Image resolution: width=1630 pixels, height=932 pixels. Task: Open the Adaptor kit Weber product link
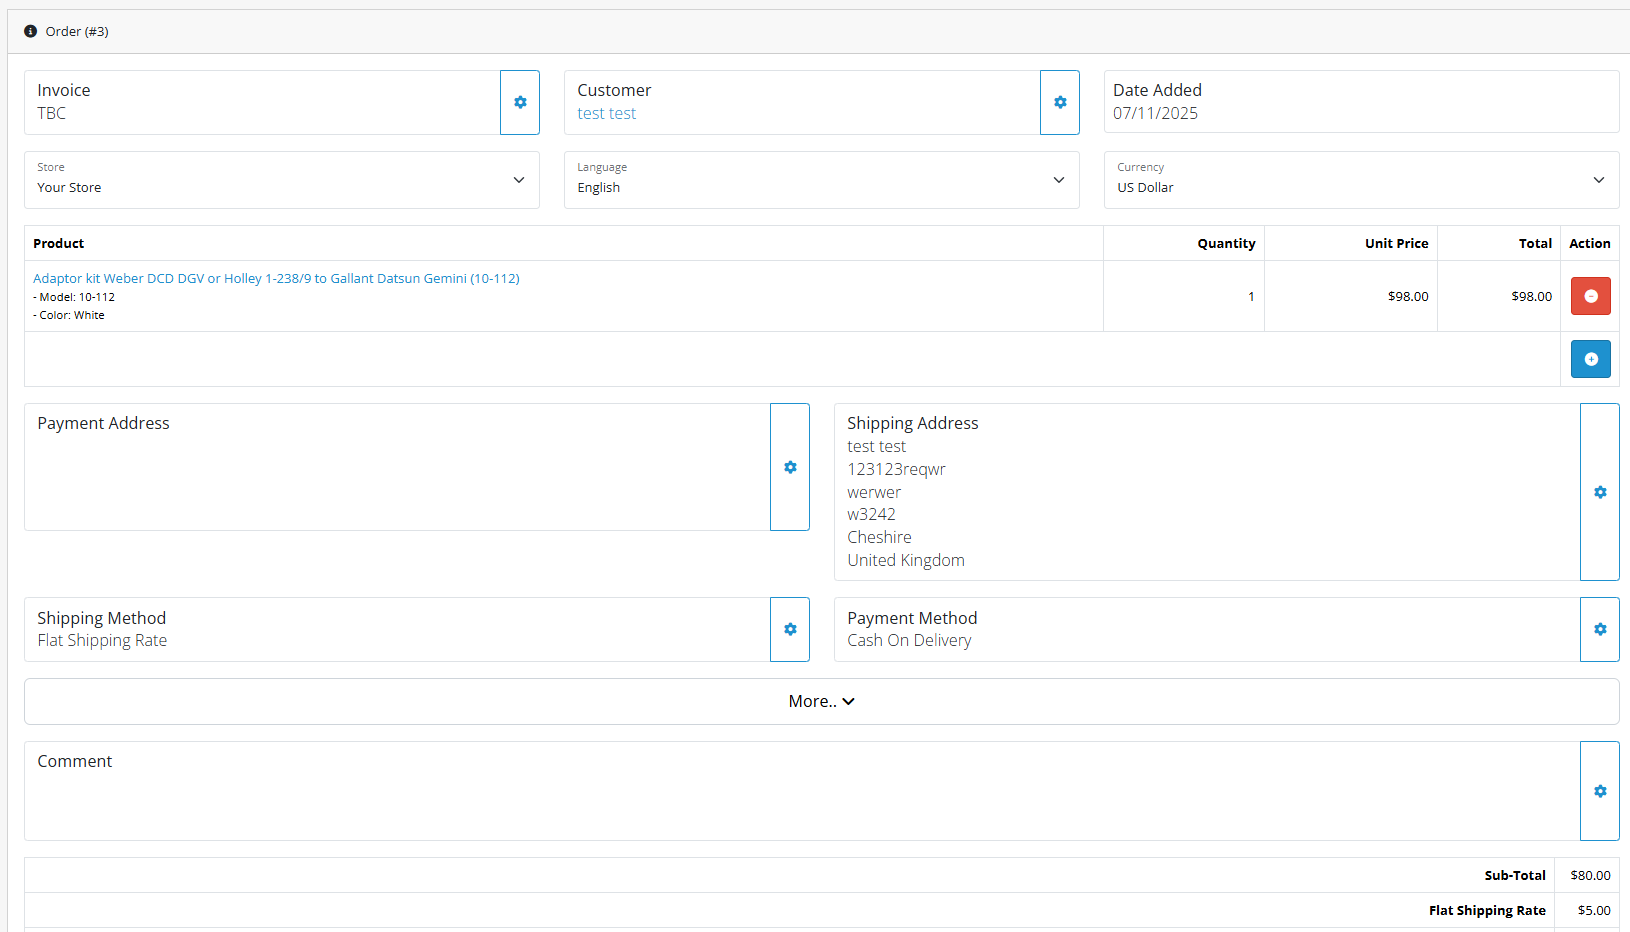[276, 278]
